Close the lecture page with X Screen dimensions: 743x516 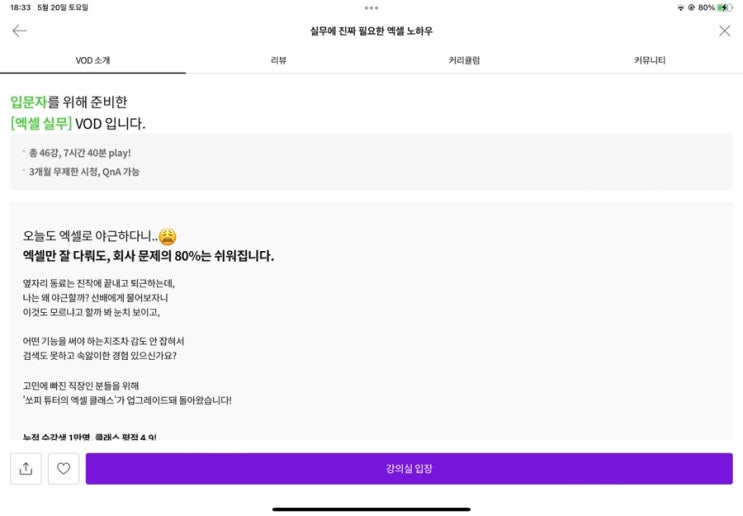click(724, 31)
